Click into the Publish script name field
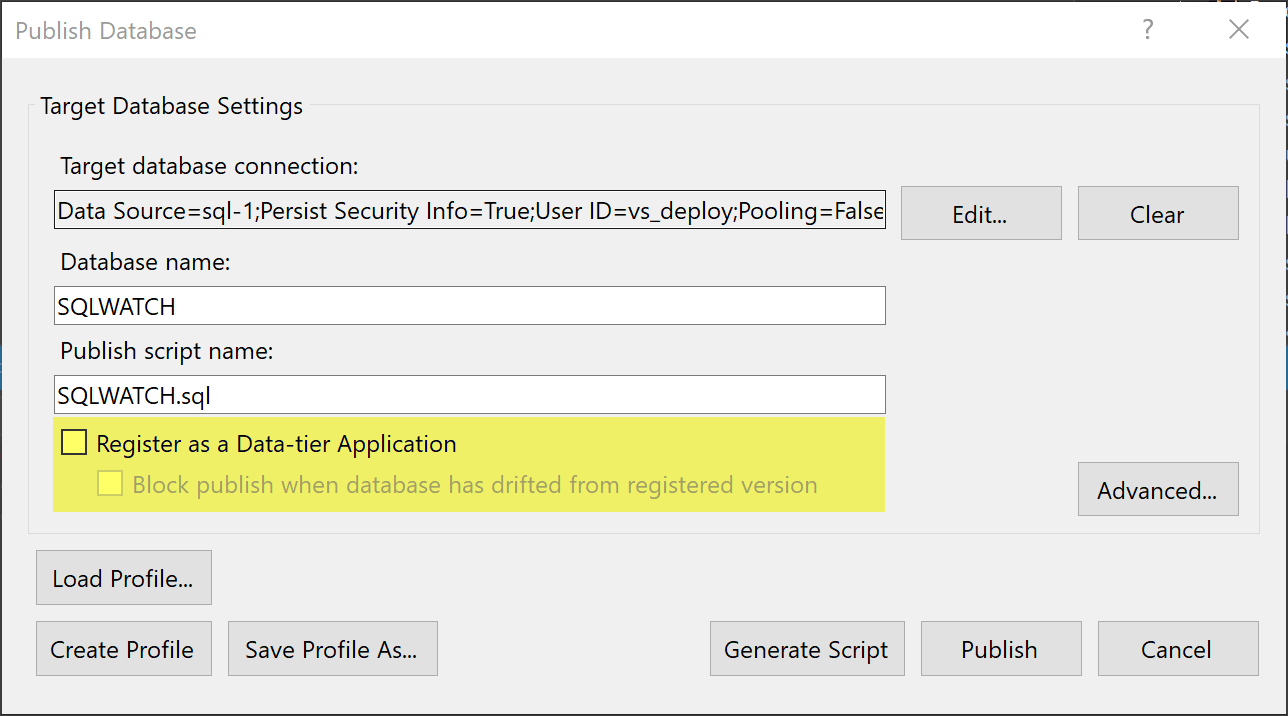The height and width of the screenshot is (716, 1288). tap(470, 395)
